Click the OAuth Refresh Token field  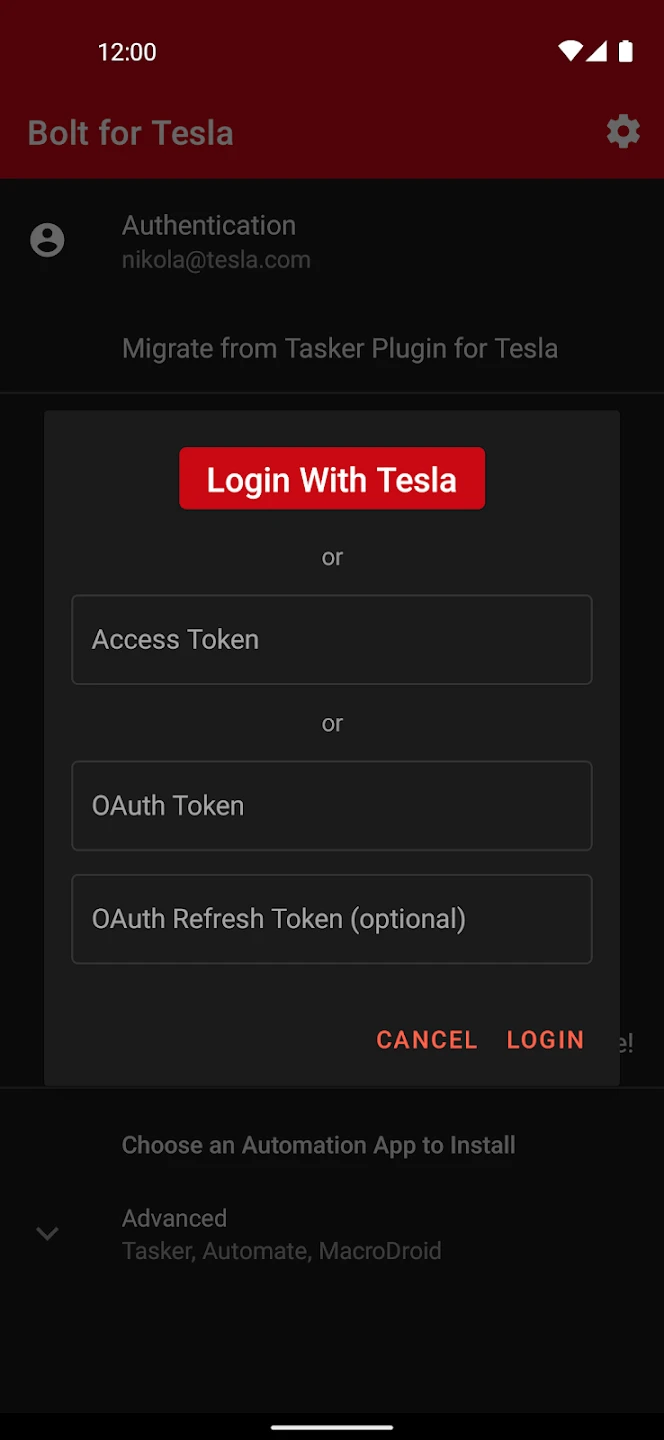click(332, 919)
